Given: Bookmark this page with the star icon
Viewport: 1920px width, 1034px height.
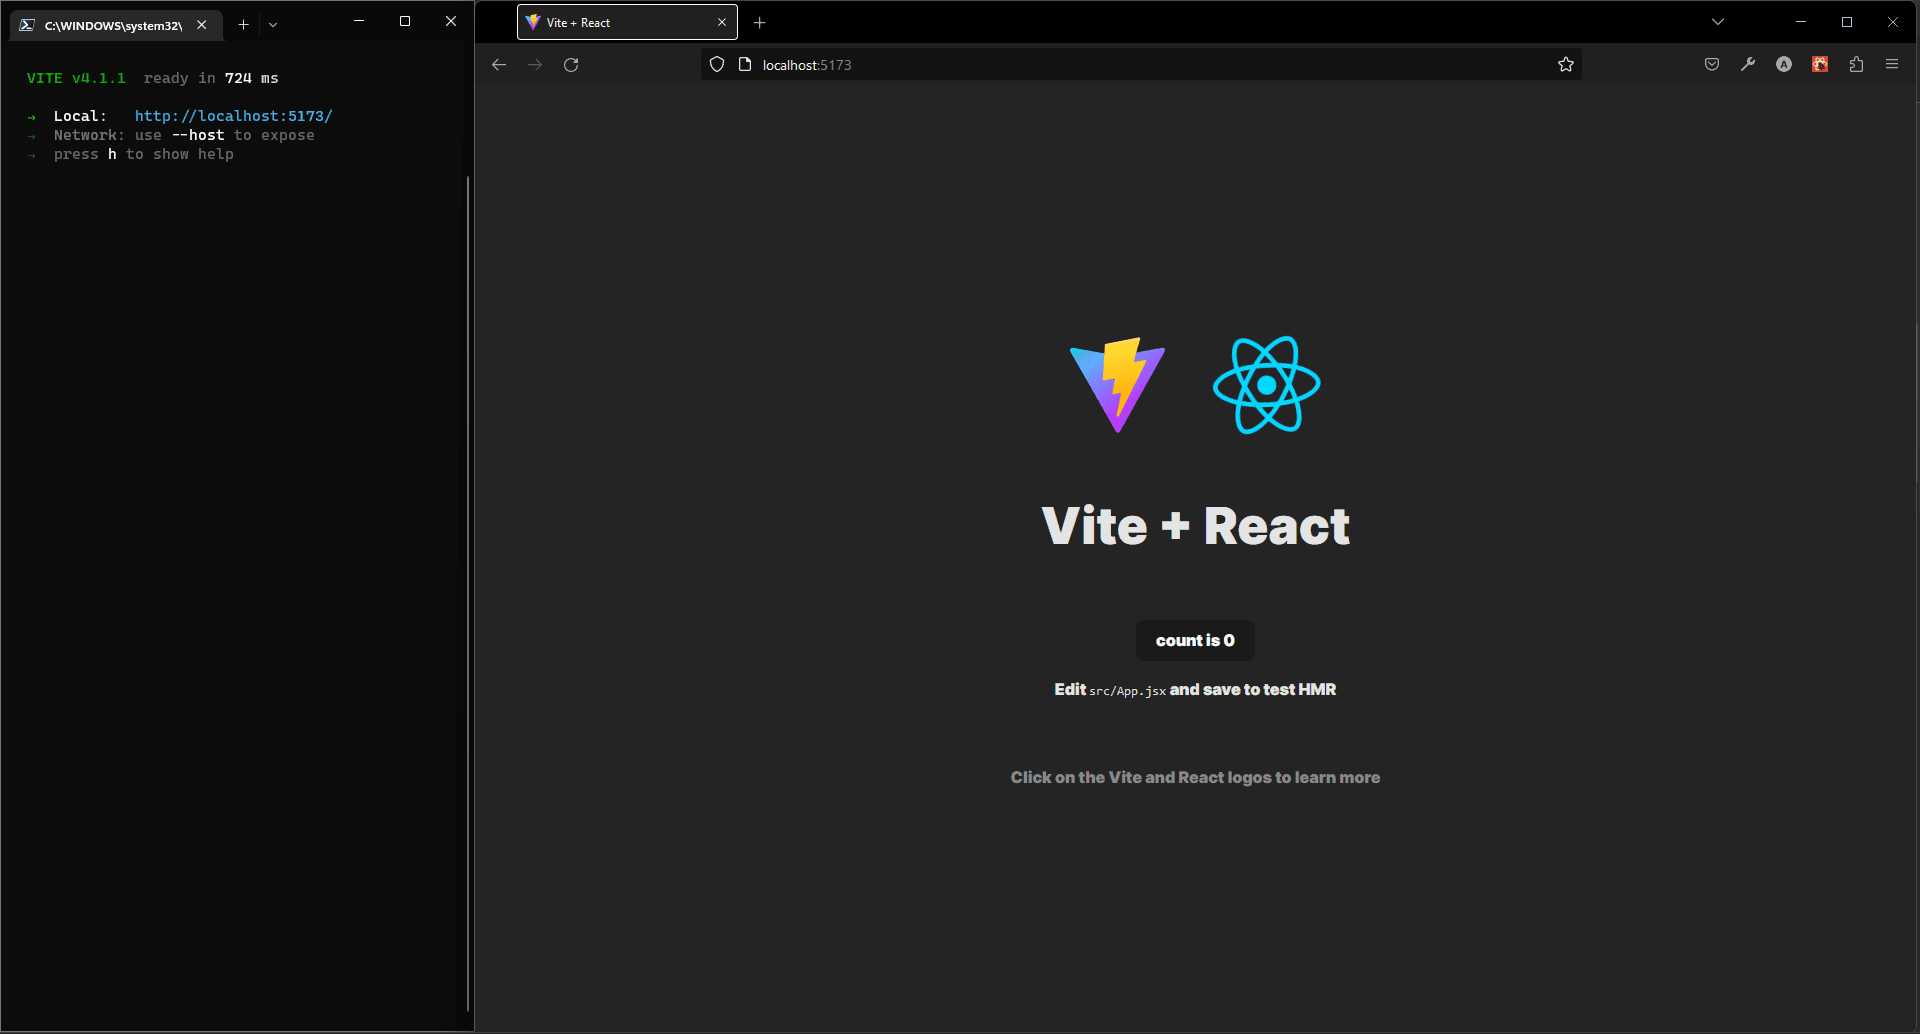Looking at the screenshot, I should (x=1566, y=65).
